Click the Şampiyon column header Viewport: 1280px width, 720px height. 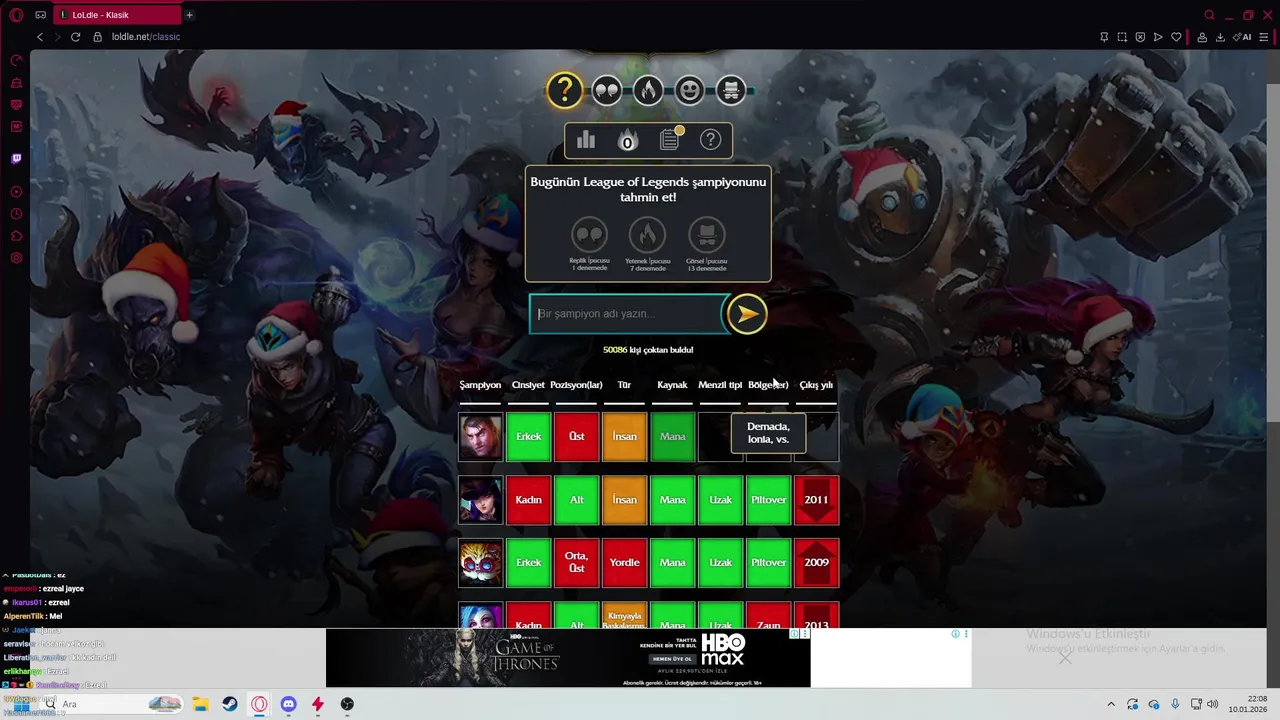pos(480,385)
